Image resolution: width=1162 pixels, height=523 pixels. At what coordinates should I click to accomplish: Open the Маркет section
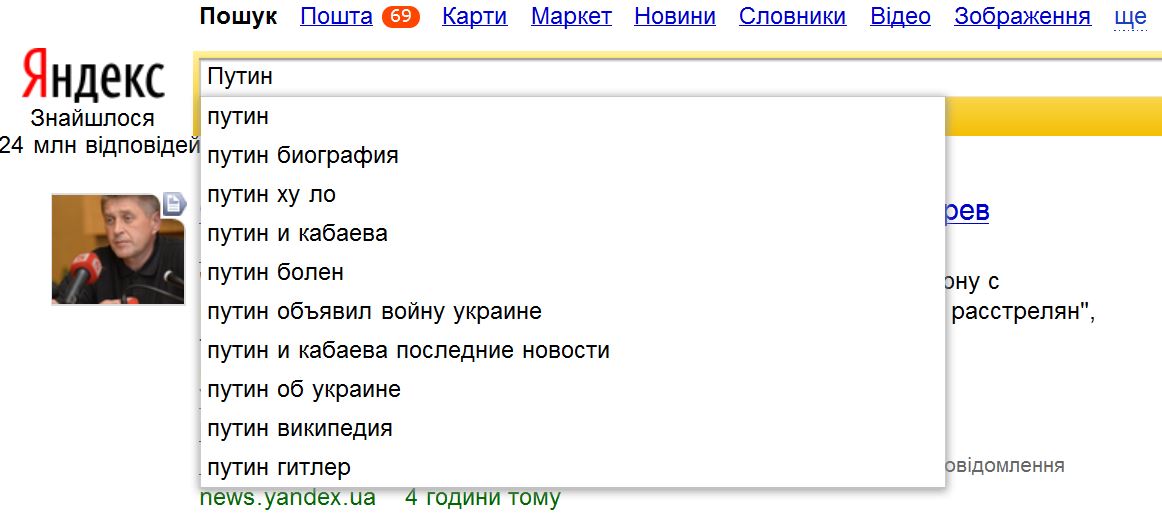pyautogui.click(x=571, y=16)
